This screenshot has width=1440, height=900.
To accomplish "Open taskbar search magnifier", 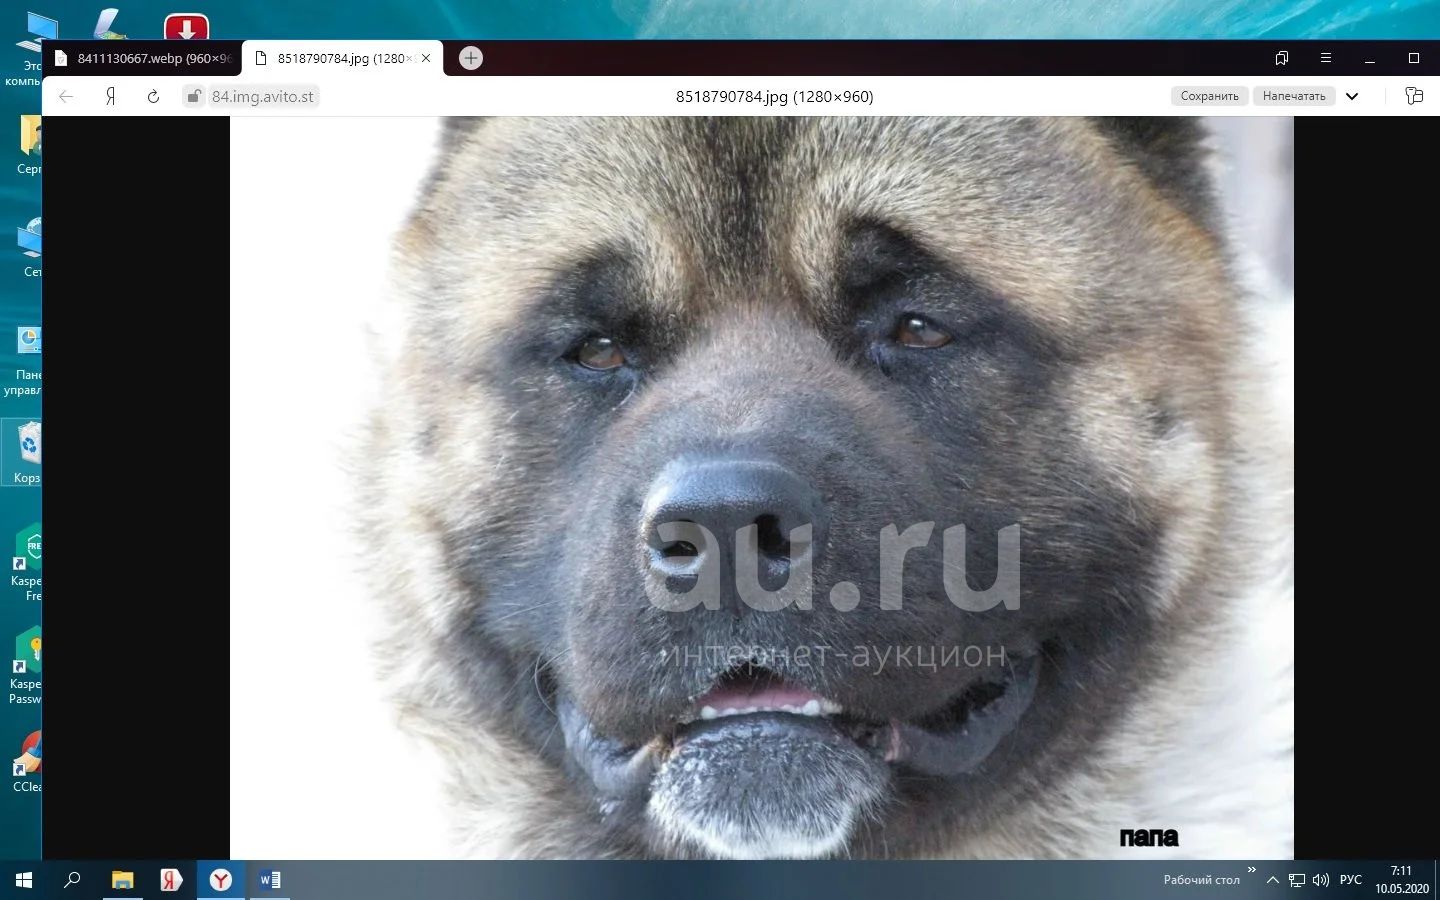I will pyautogui.click(x=72, y=880).
